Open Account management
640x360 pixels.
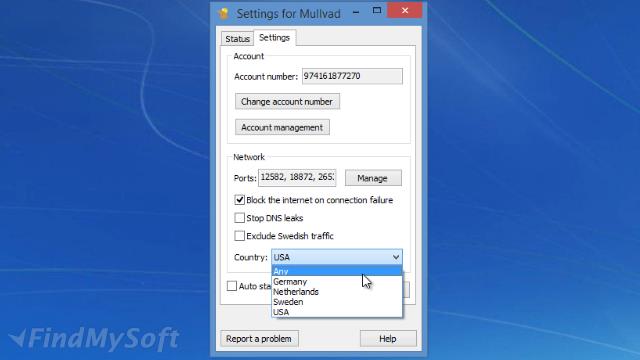pos(282,127)
